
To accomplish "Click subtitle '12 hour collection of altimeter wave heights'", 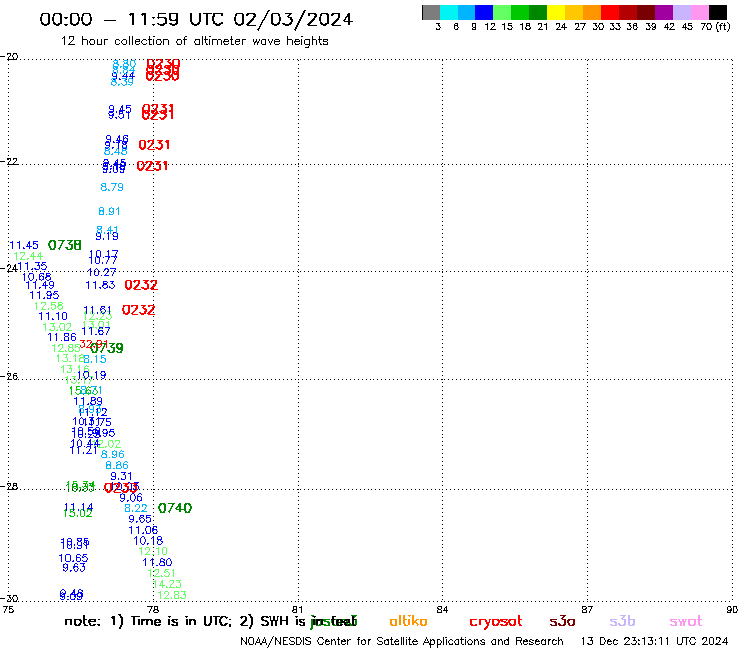I will [x=194, y=41].
